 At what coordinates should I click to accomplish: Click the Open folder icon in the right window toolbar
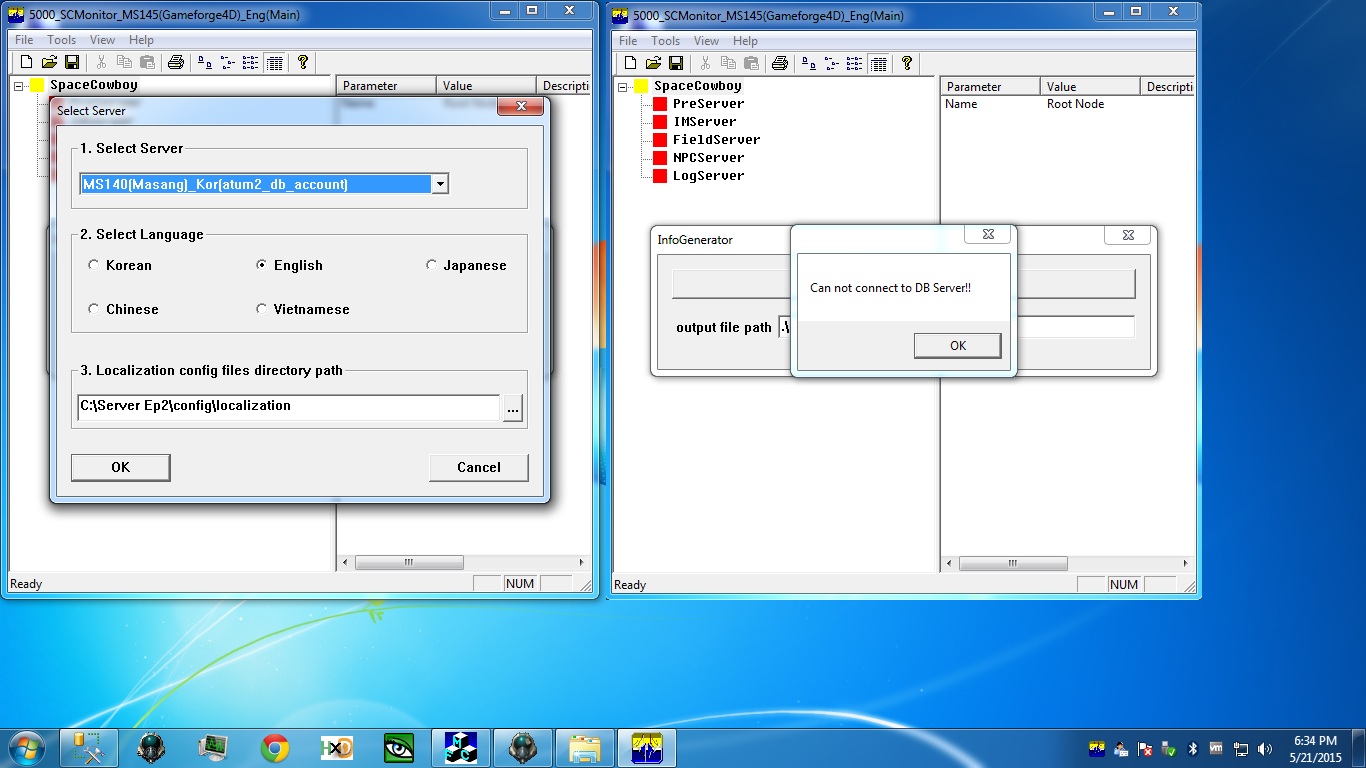tap(653, 63)
